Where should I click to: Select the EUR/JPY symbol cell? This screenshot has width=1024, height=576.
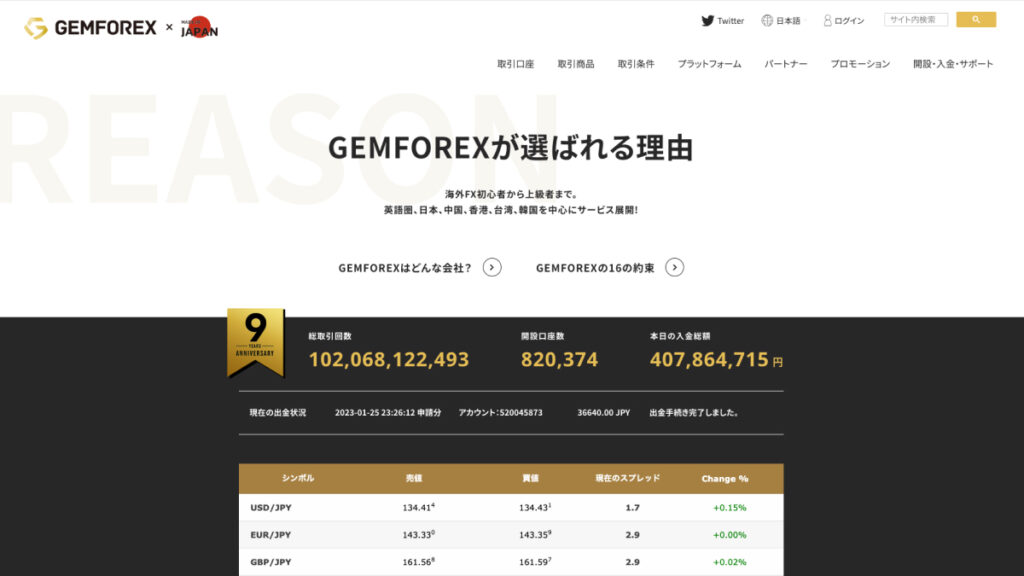270,535
